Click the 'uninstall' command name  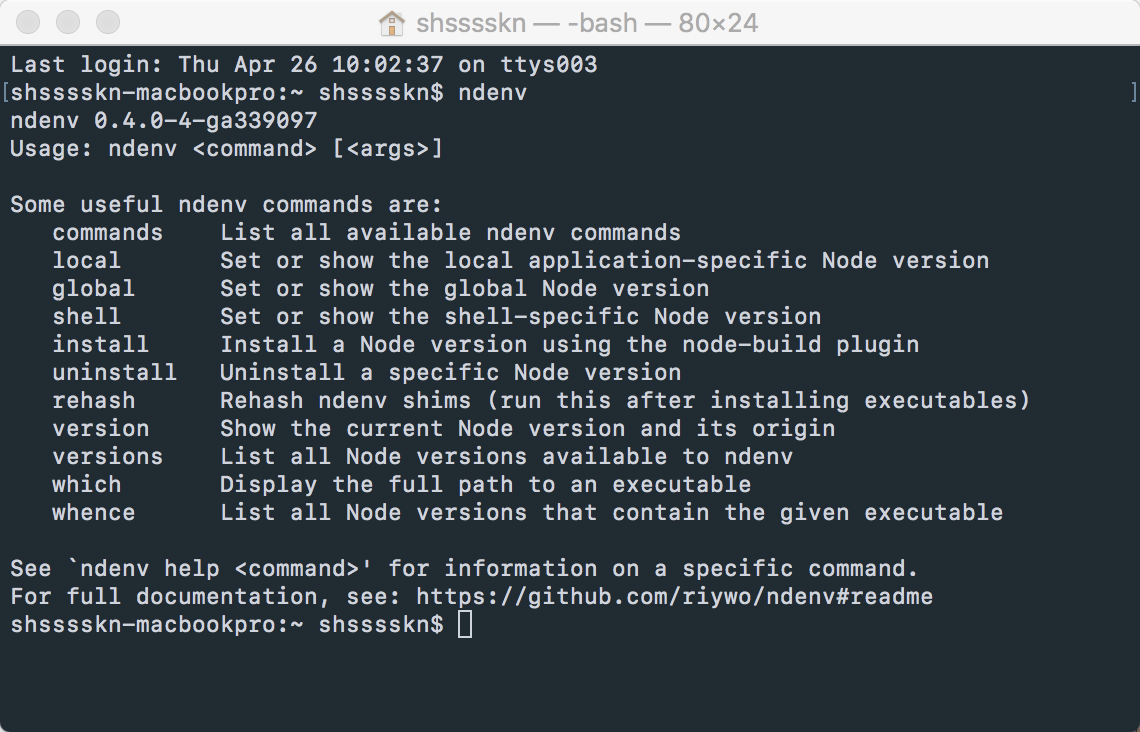pyautogui.click(x=115, y=372)
